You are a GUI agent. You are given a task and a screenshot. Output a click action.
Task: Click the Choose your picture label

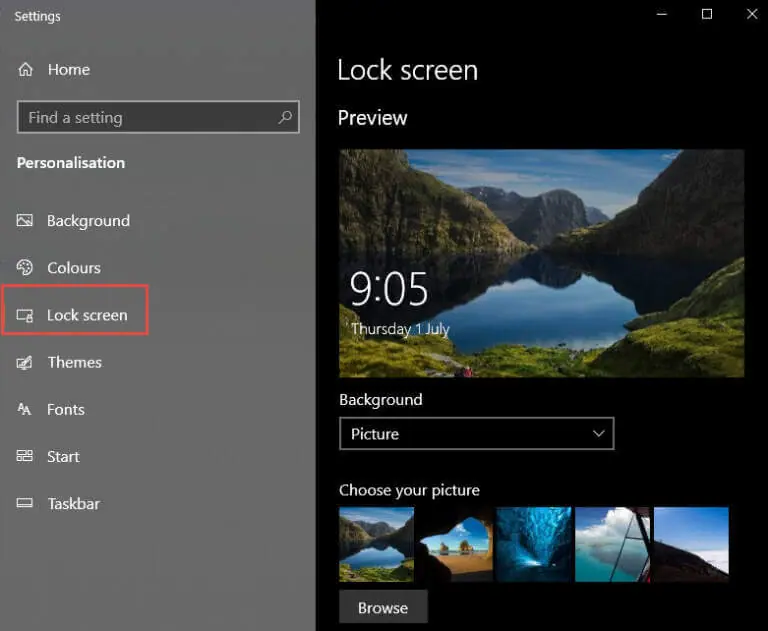(x=409, y=490)
